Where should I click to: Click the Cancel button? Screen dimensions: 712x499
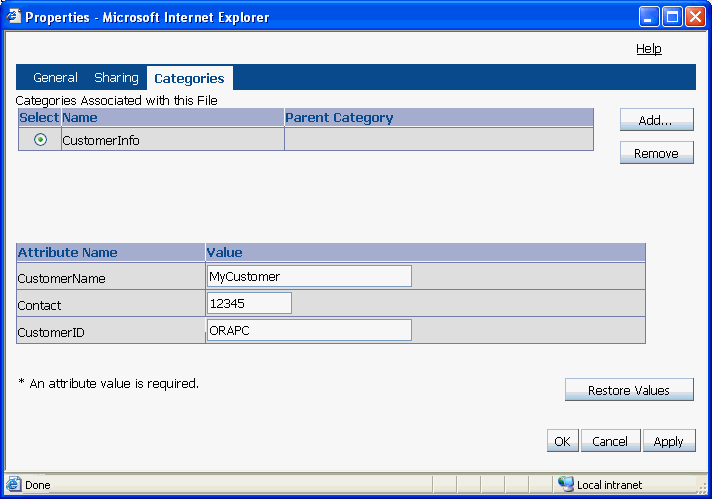610,441
